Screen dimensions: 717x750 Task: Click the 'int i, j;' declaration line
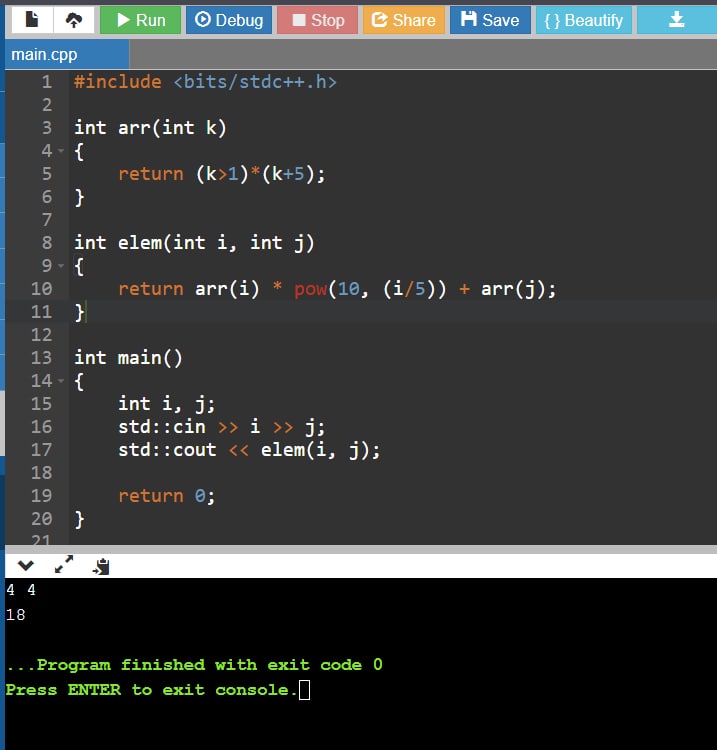(x=167, y=404)
